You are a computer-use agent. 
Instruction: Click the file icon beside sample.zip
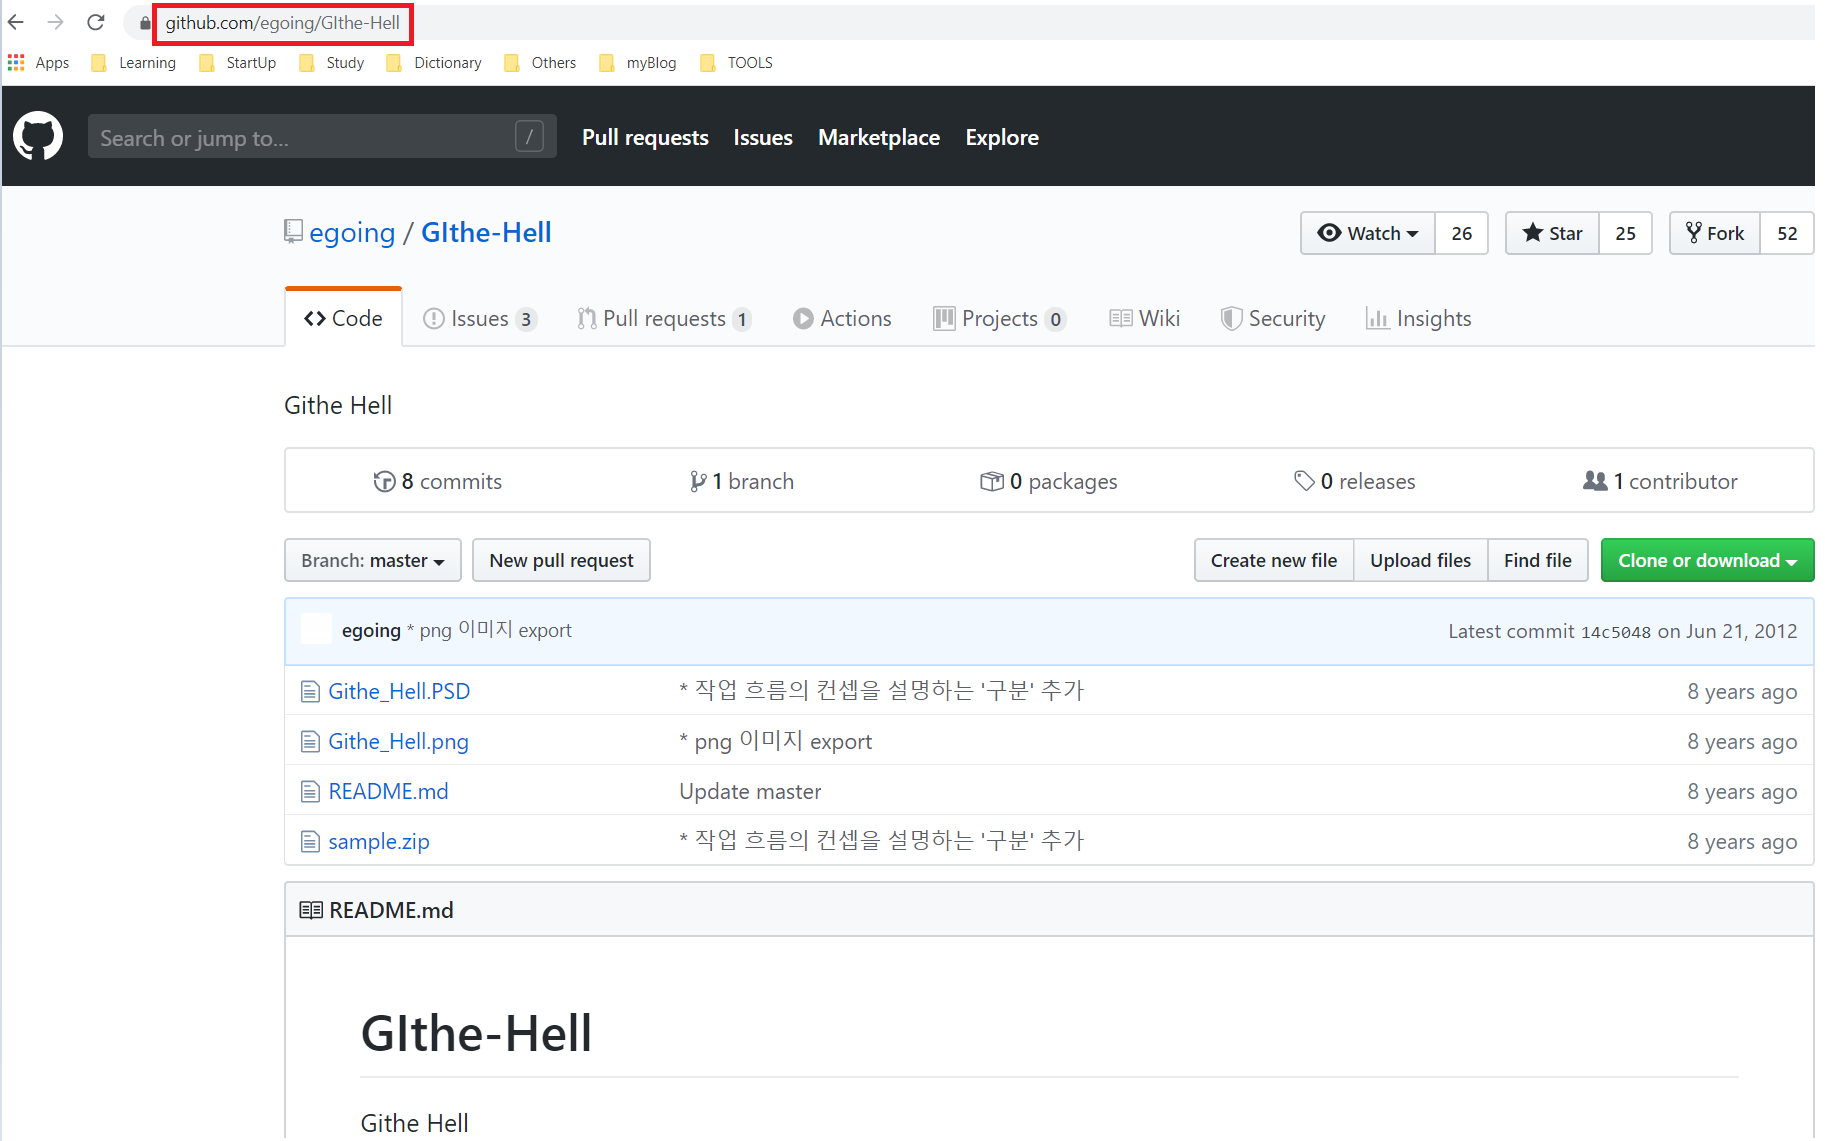[x=311, y=842]
